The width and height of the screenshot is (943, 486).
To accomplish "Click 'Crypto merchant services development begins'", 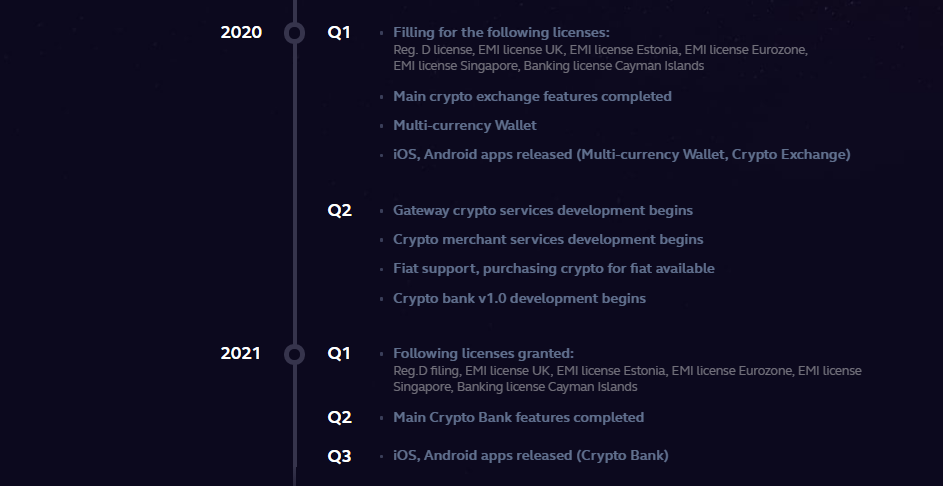I will tap(548, 239).
